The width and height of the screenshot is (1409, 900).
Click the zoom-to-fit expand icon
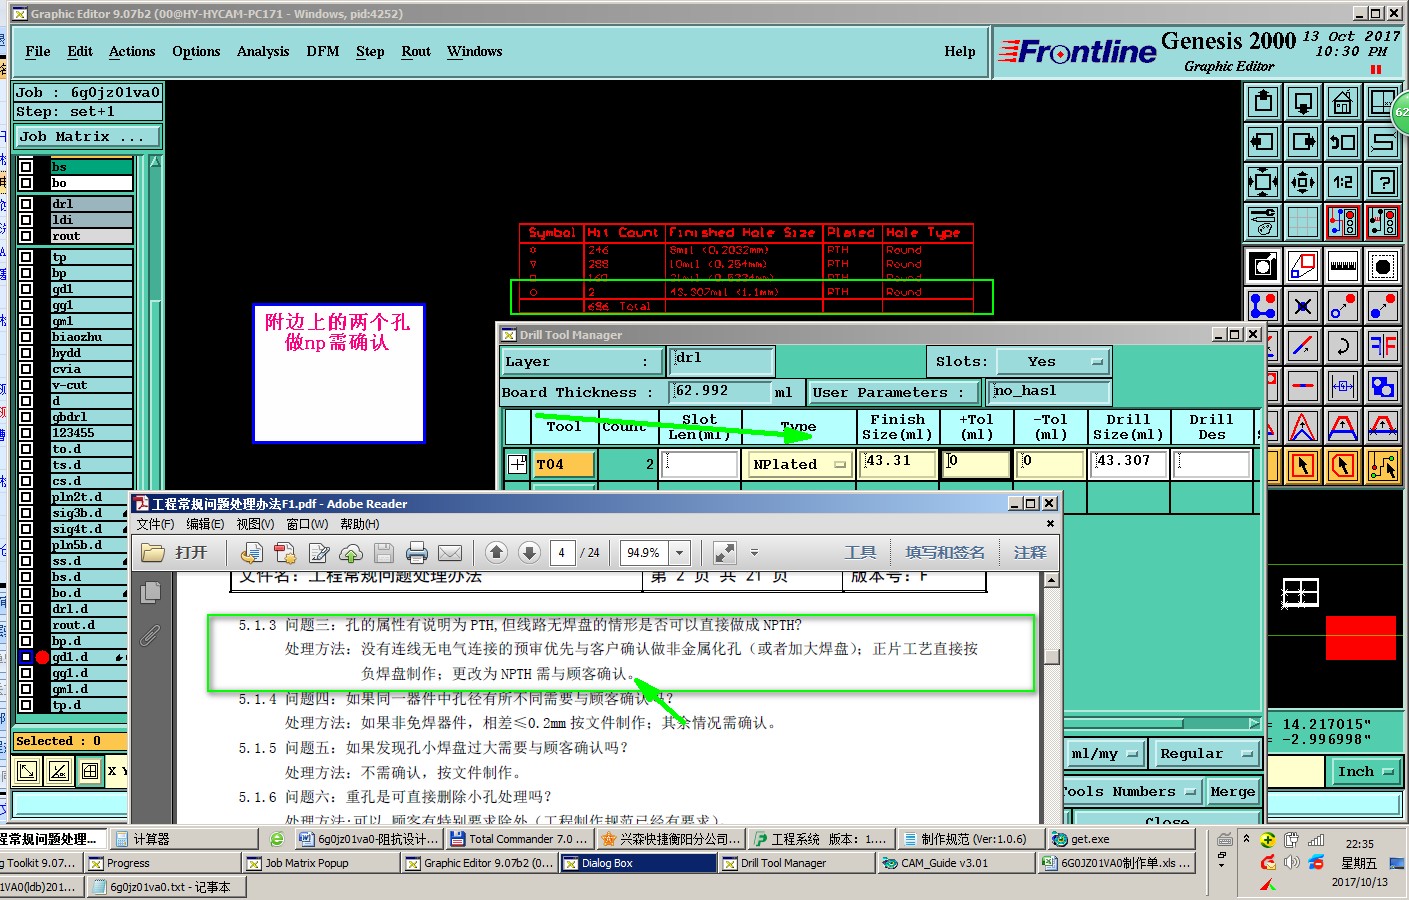point(1263,182)
